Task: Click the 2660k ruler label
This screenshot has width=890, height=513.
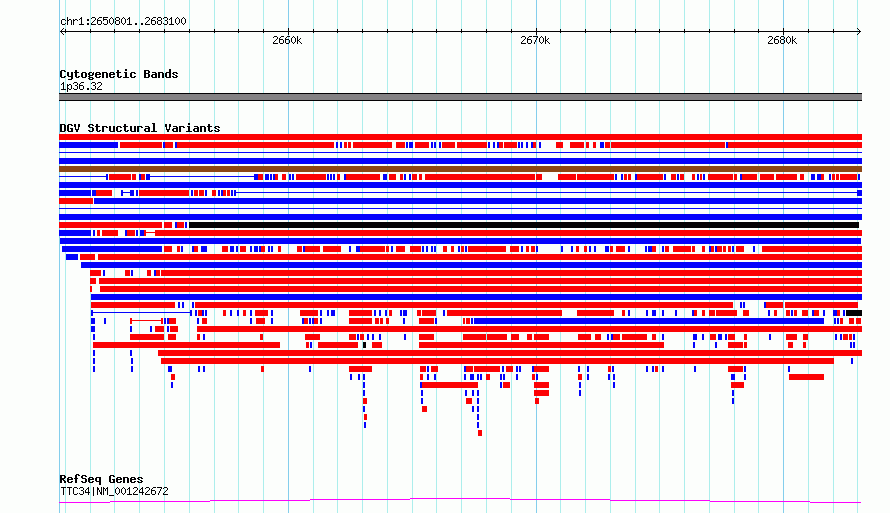Action: coord(287,40)
